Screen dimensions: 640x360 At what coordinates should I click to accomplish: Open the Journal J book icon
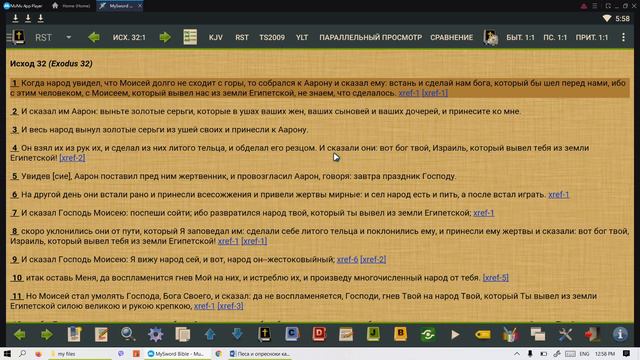coord(373,334)
